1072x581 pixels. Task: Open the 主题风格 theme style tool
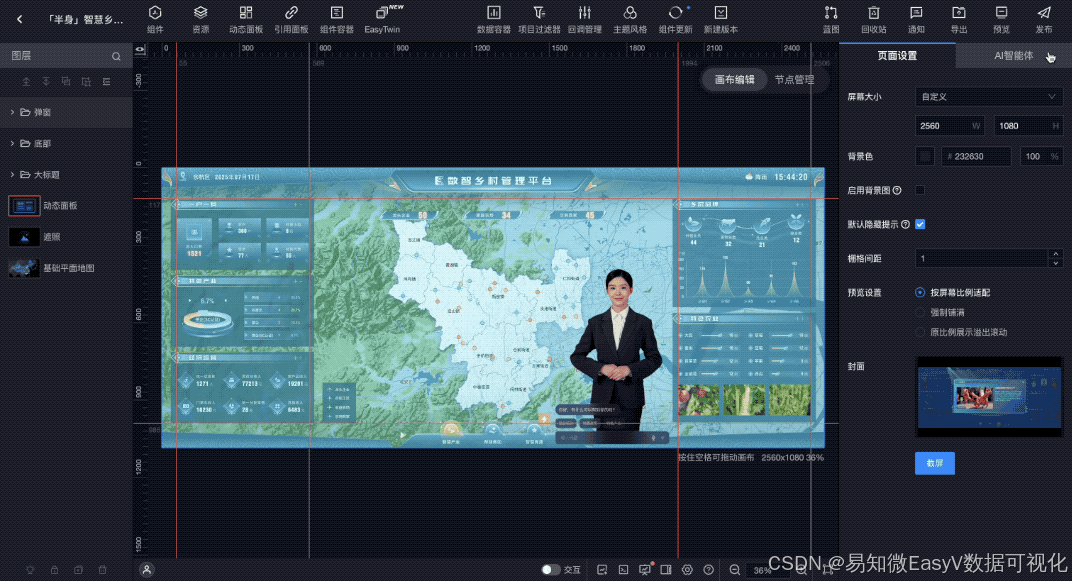point(630,19)
